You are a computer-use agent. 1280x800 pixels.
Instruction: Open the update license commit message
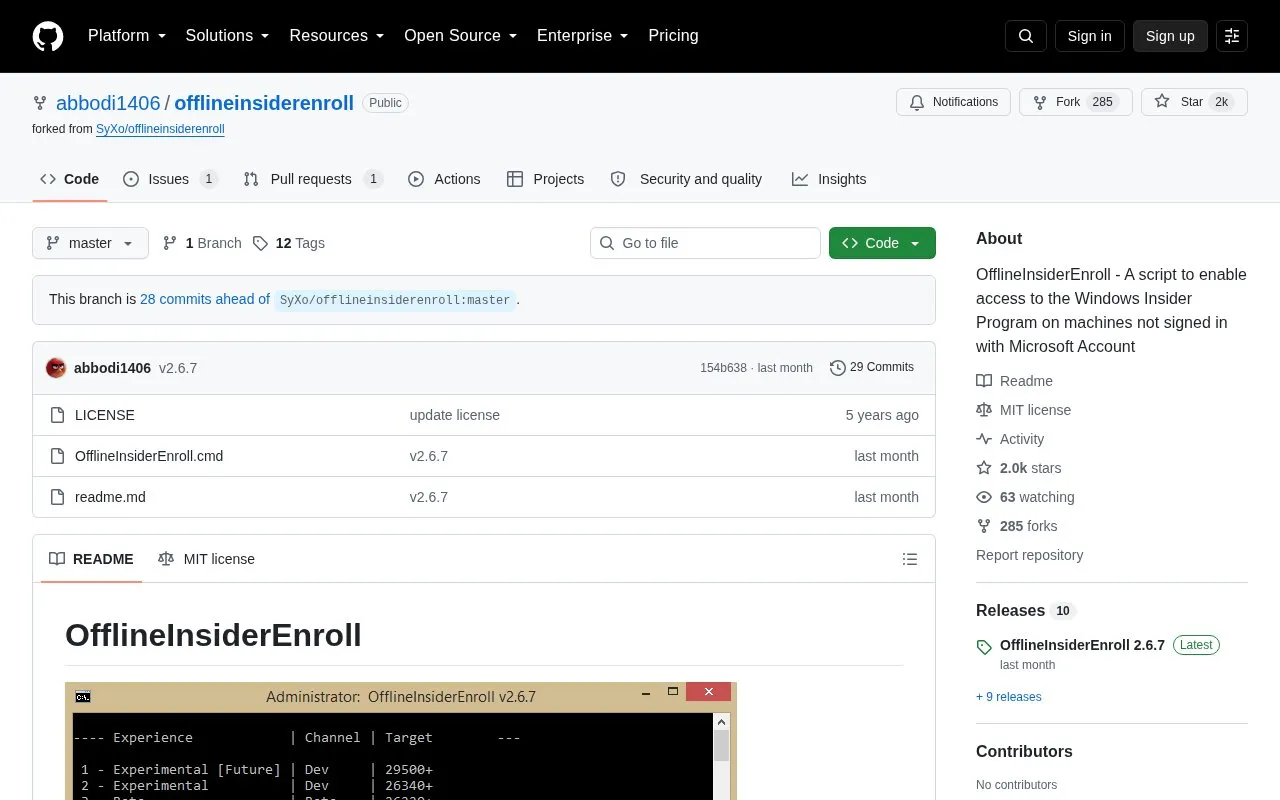(x=455, y=415)
